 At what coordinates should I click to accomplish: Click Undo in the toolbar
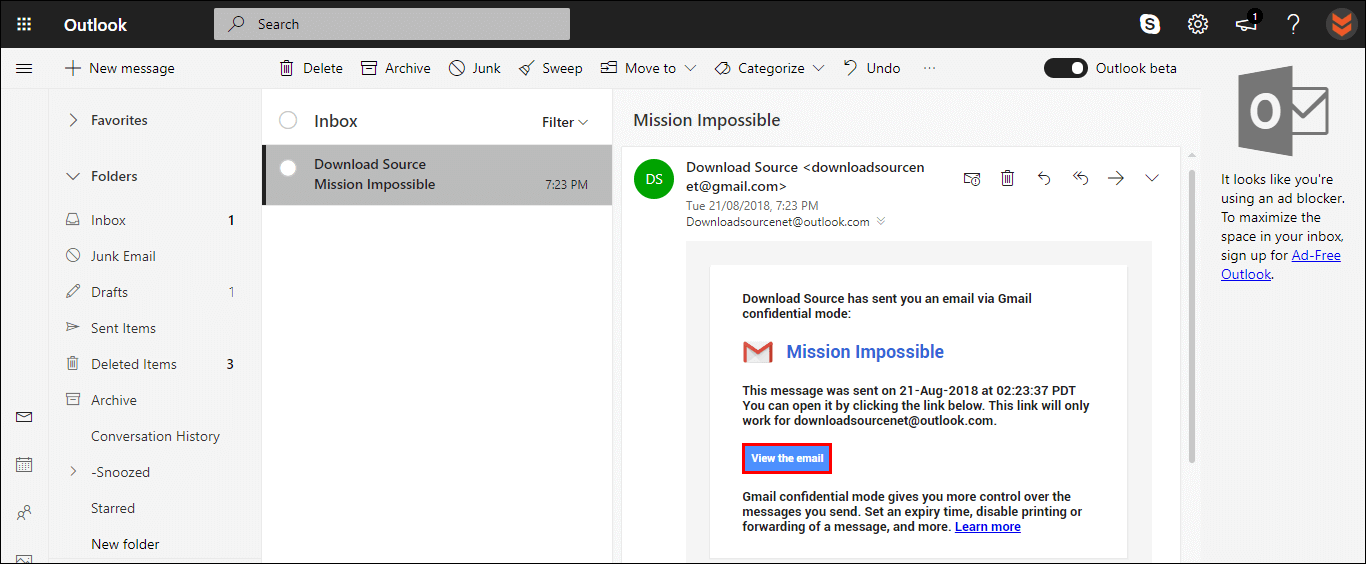coord(872,68)
